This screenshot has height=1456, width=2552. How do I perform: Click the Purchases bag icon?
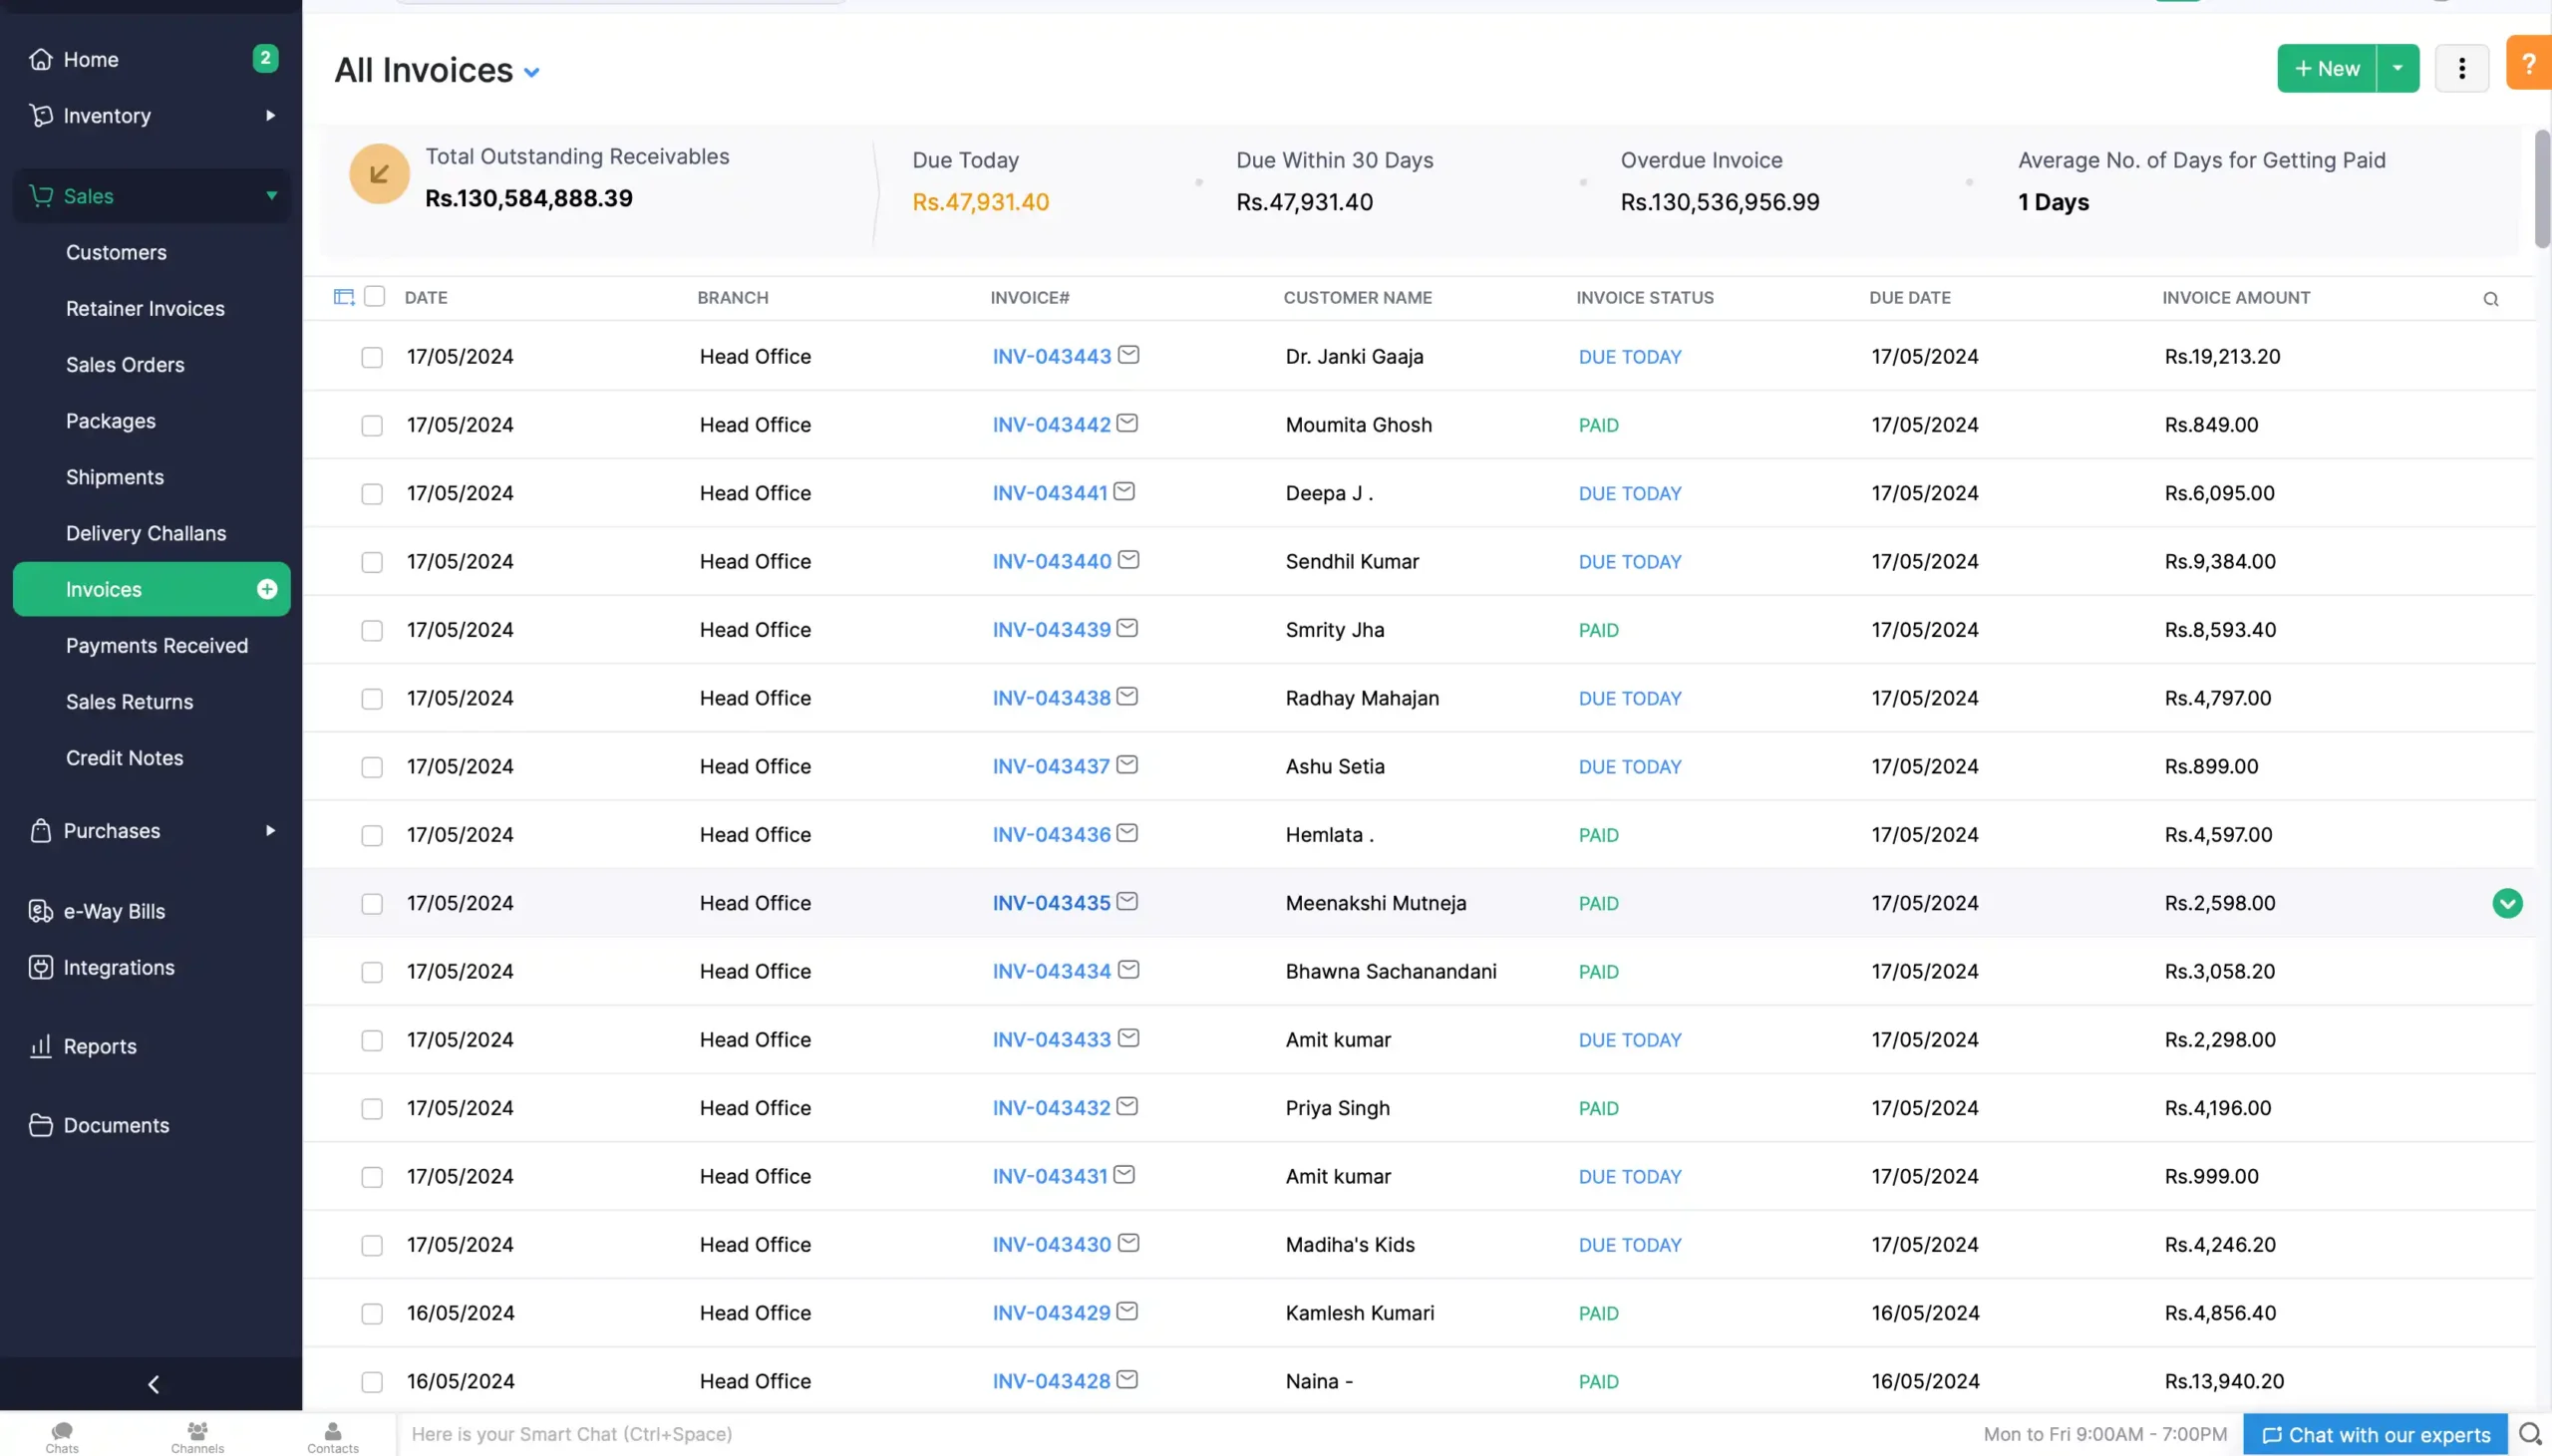point(40,830)
